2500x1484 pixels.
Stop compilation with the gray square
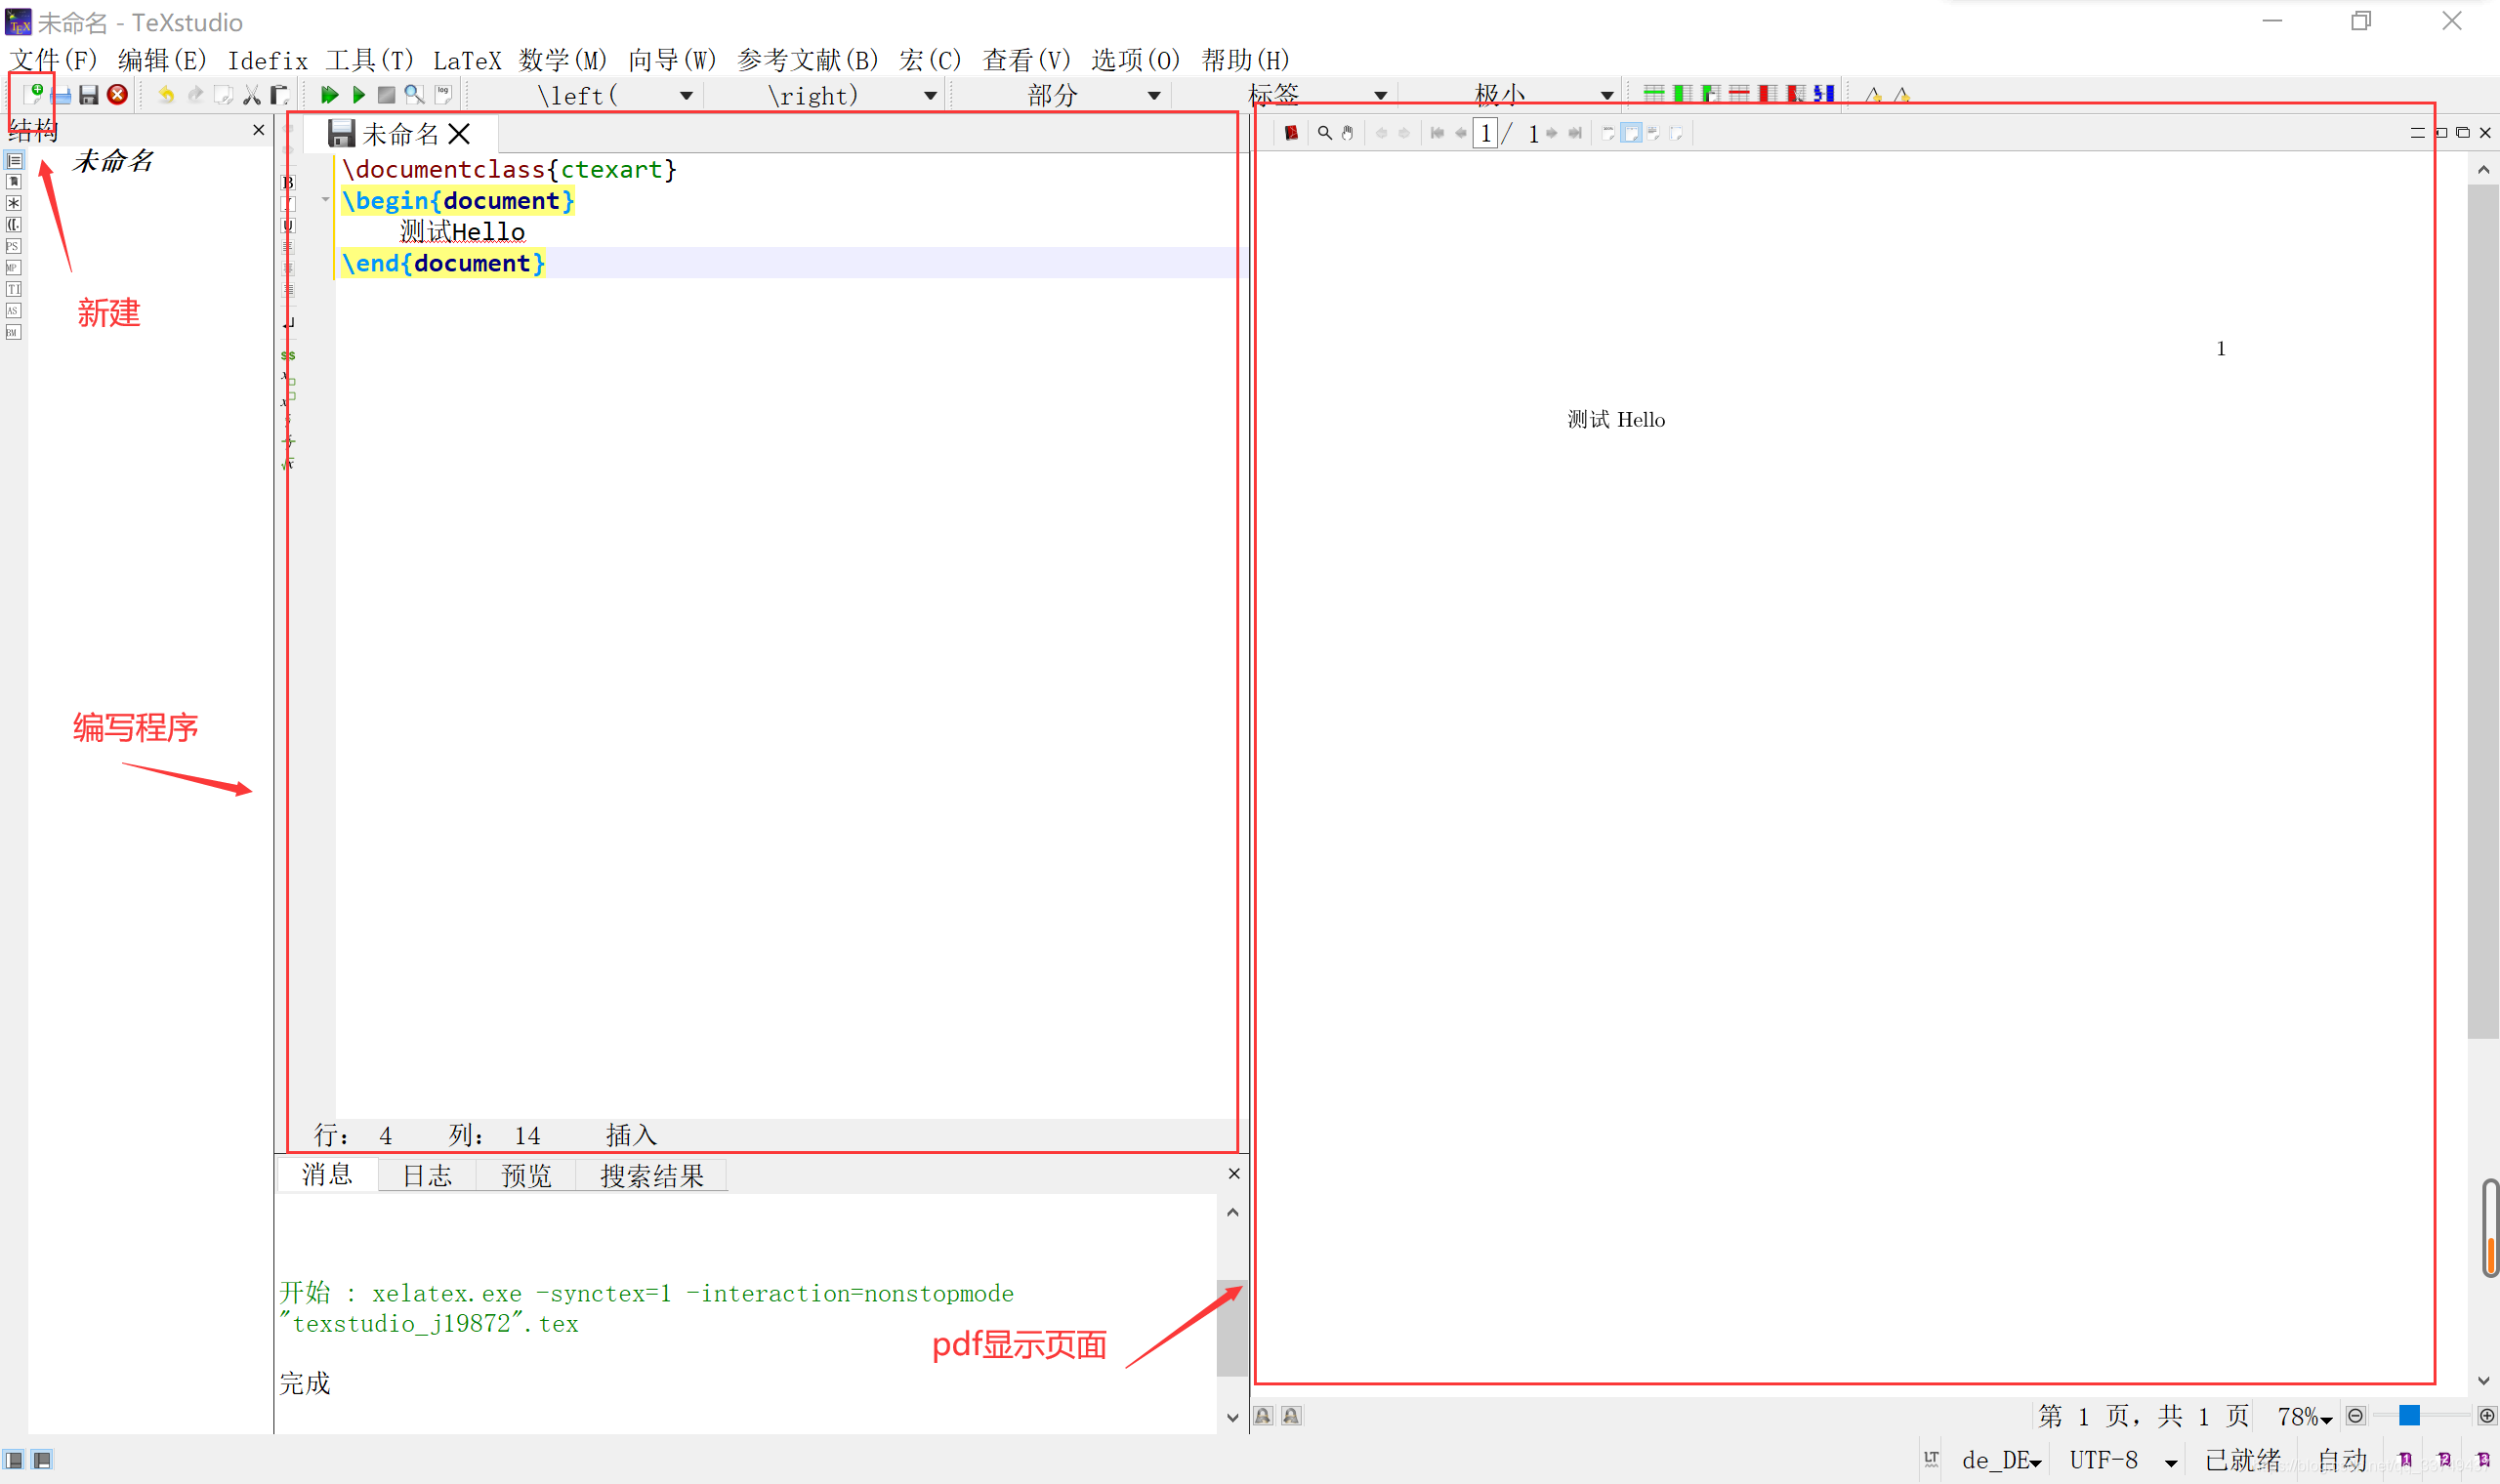click(386, 95)
